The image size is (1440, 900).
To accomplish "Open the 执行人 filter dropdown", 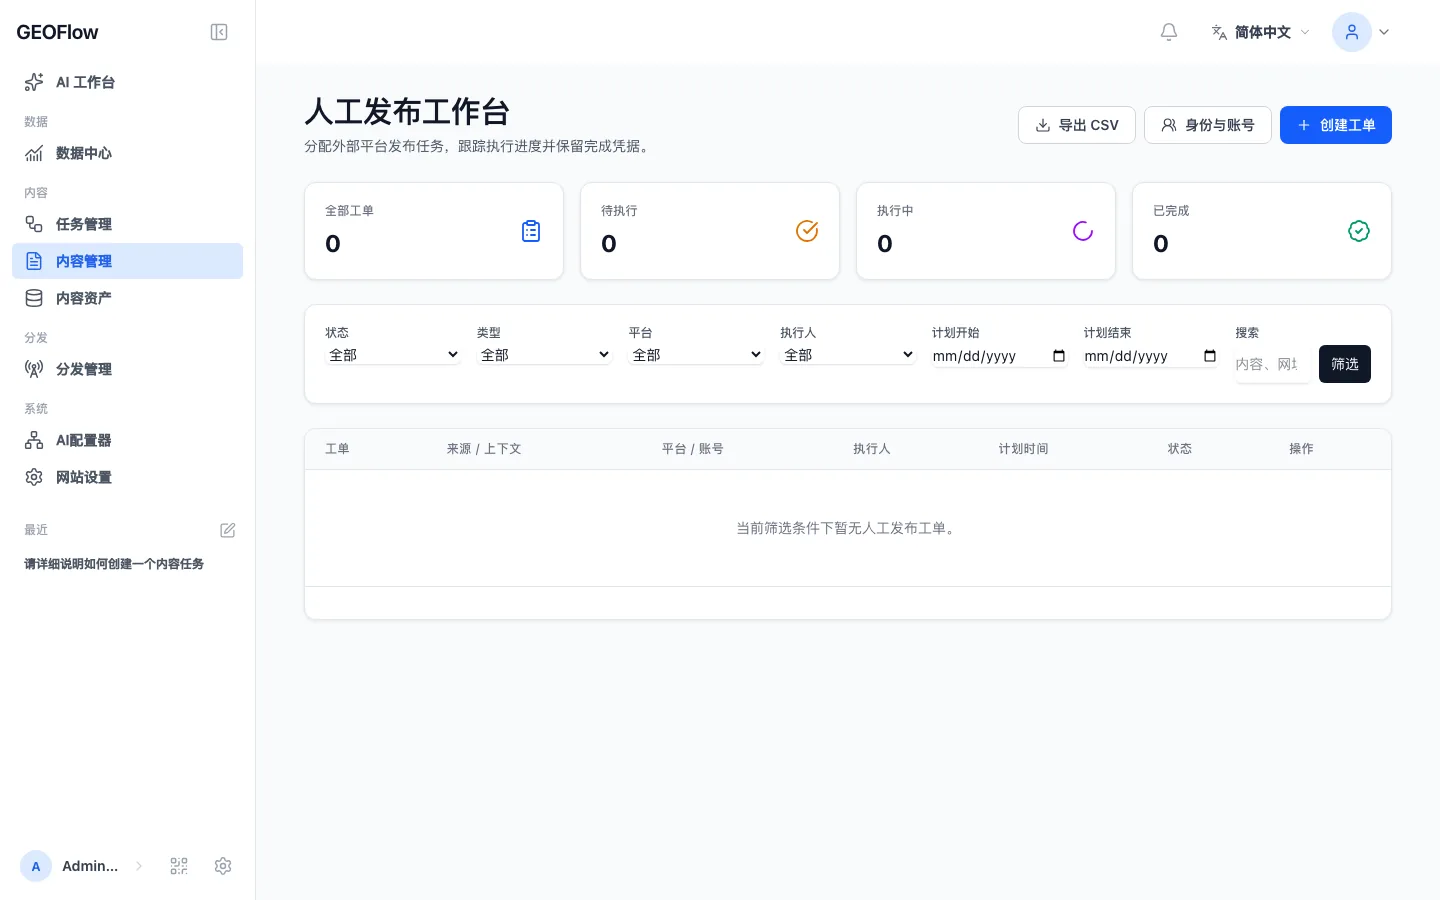I will point(848,355).
